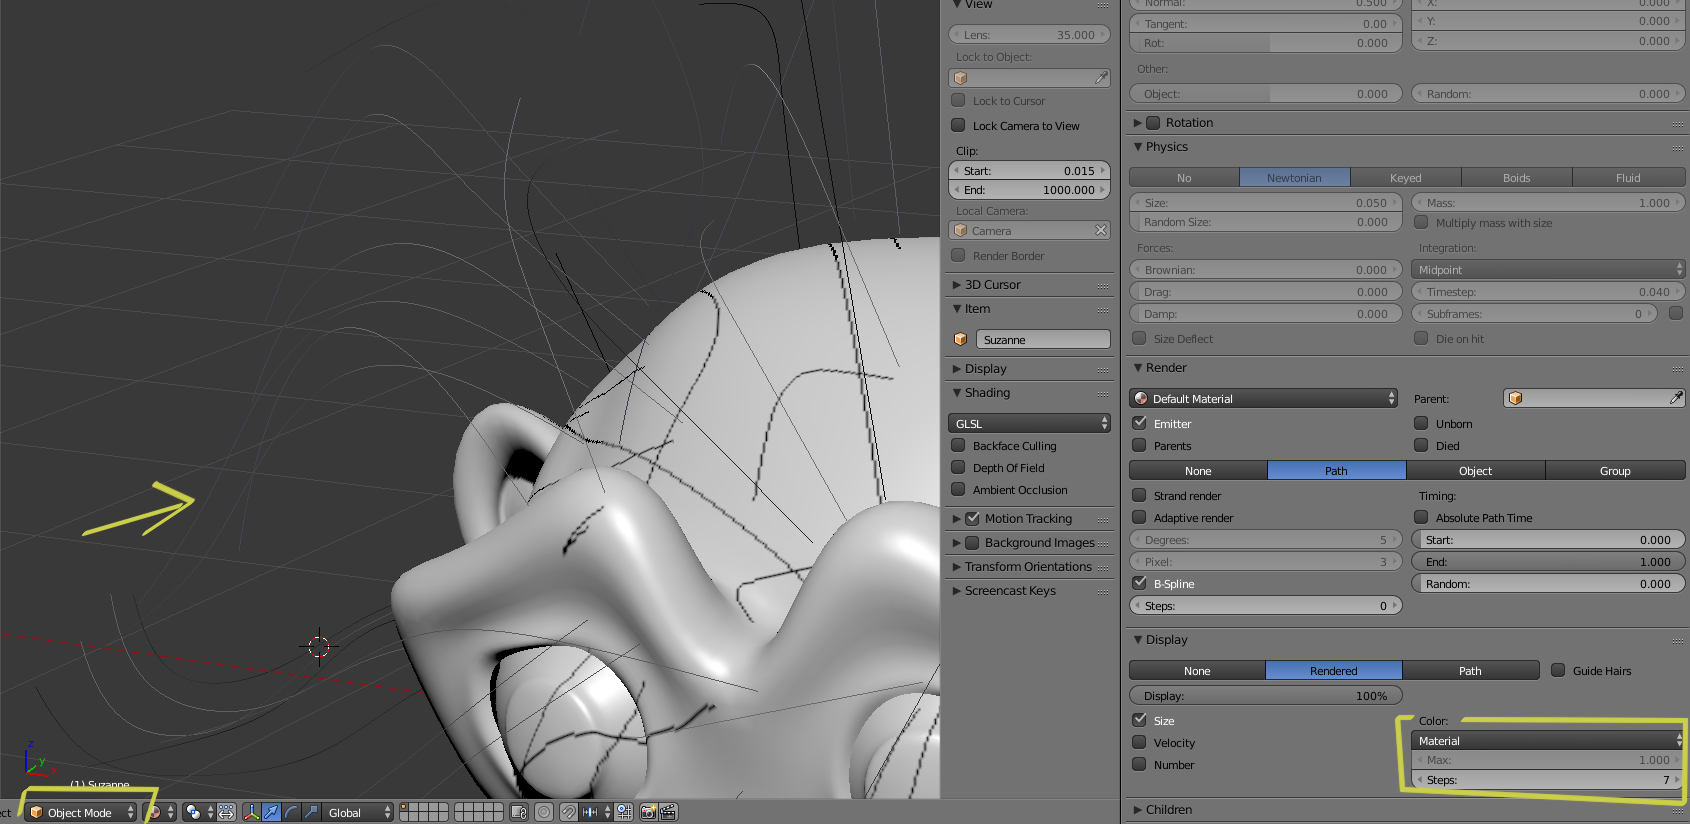The width and height of the screenshot is (1690, 824).
Task: Click the viewport shading sphere icon
Action: (154, 812)
